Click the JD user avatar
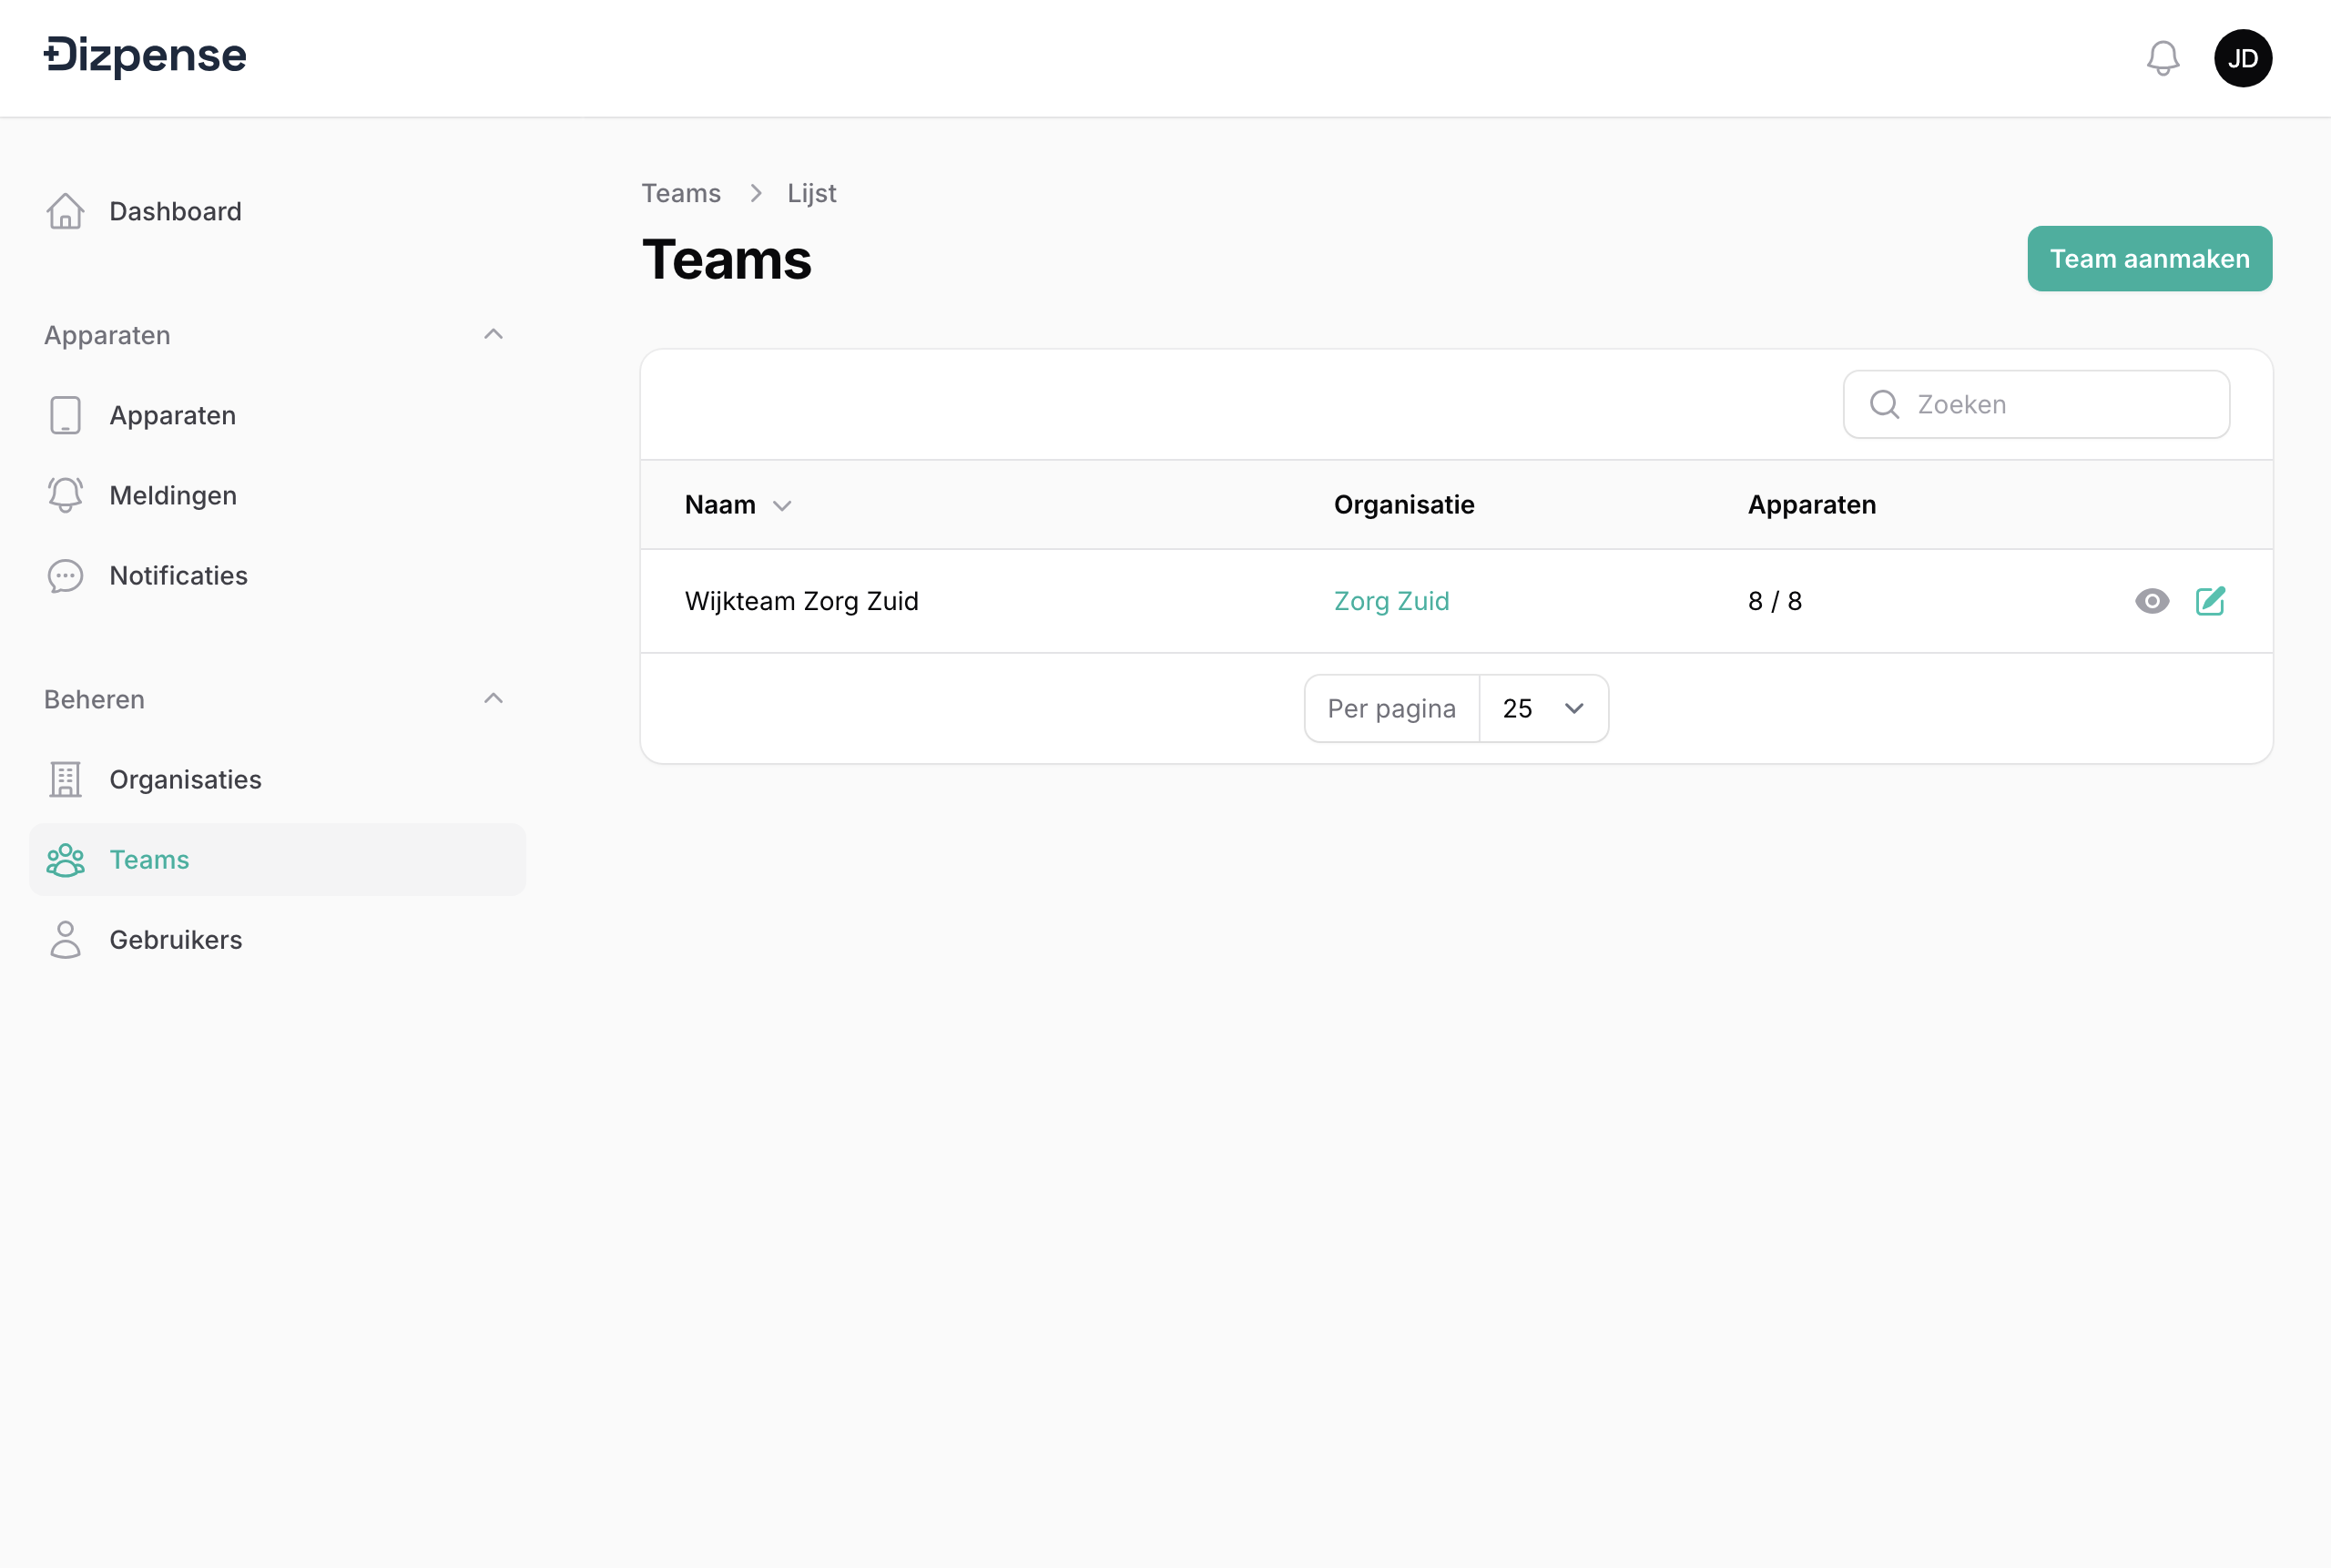Screen dimensions: 2331x1568 tap(2242, 58)
